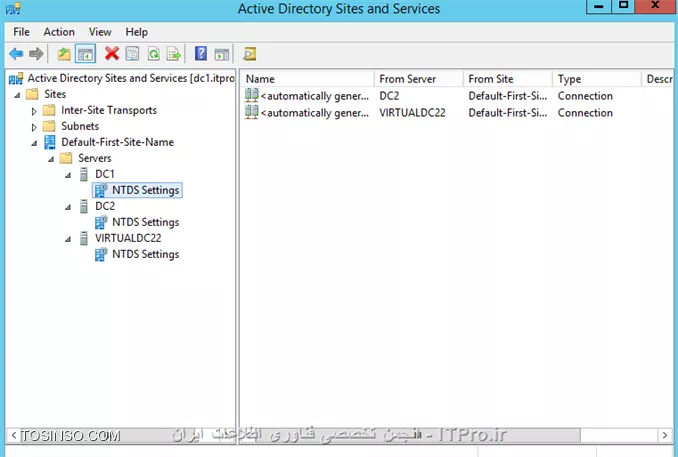Viewport: 678px width, 457px height.
Task: Toggle the Show/Hide Action Pane icon
Action: click(x=222, y=54)
